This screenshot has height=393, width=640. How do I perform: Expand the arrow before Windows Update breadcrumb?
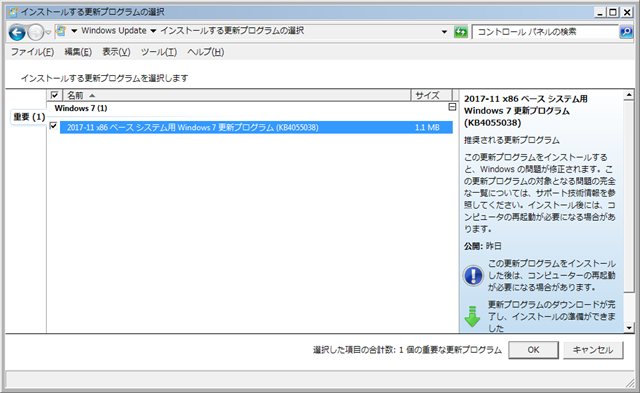(74, 31)
